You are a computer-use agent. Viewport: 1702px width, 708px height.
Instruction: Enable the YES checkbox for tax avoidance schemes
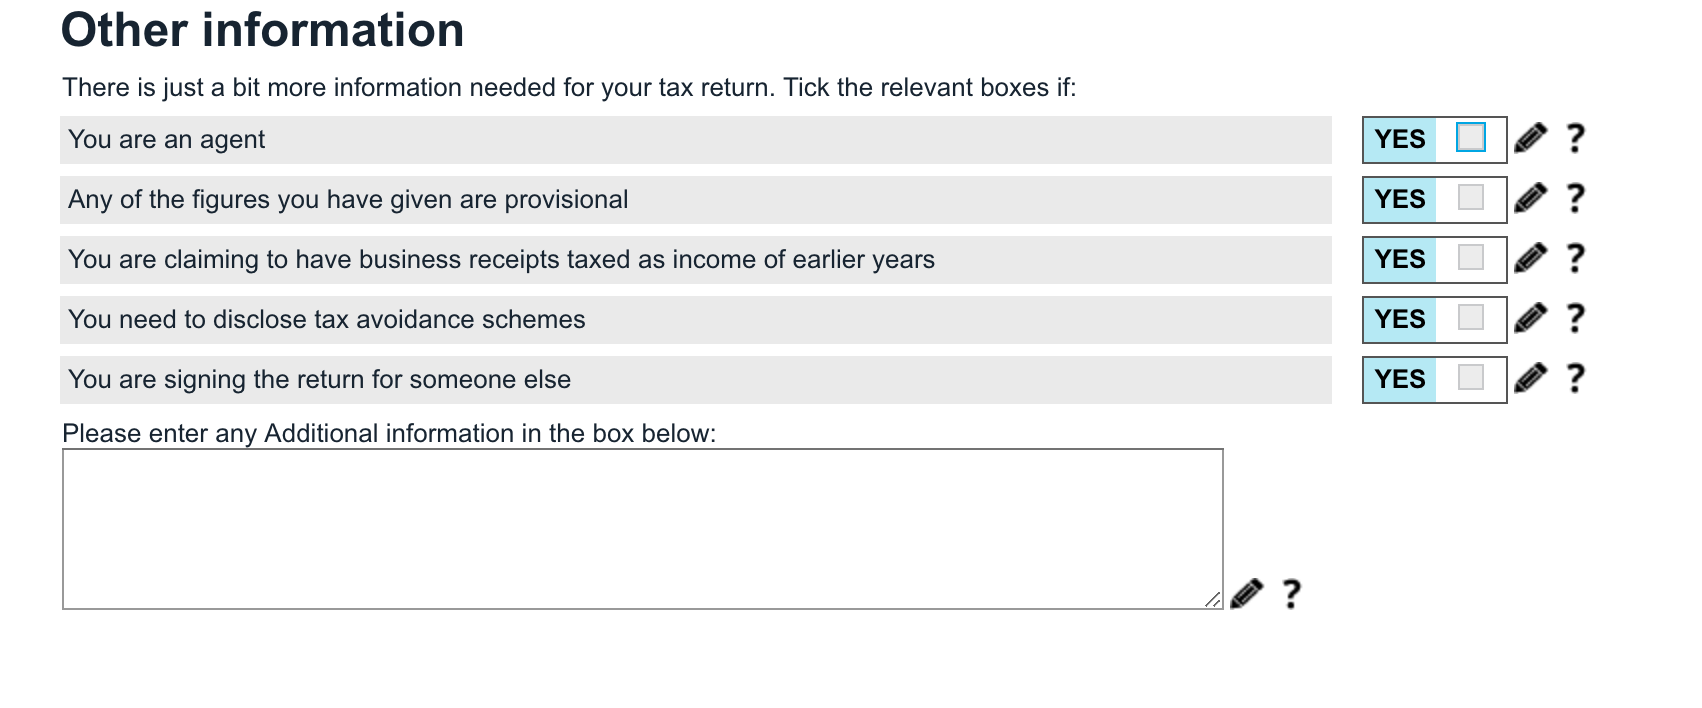(1471, 317)
